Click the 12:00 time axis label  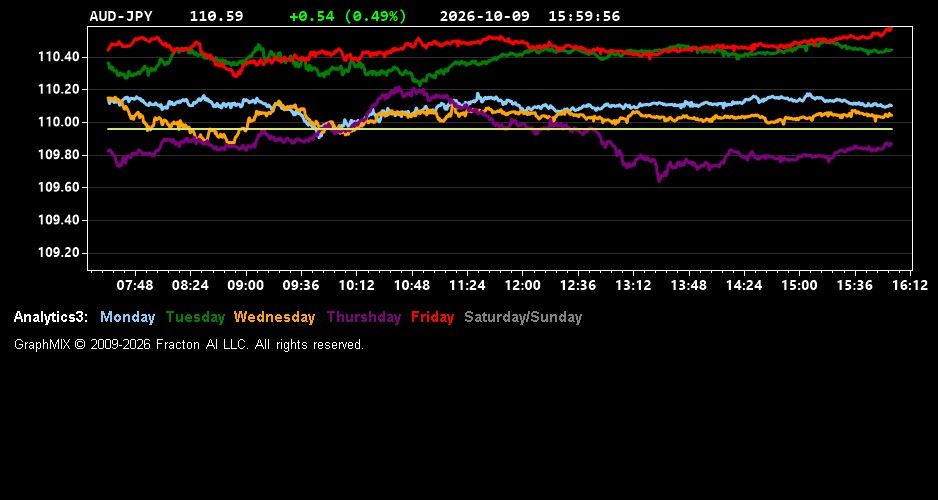pyautogui.click(x=522, y=286)
